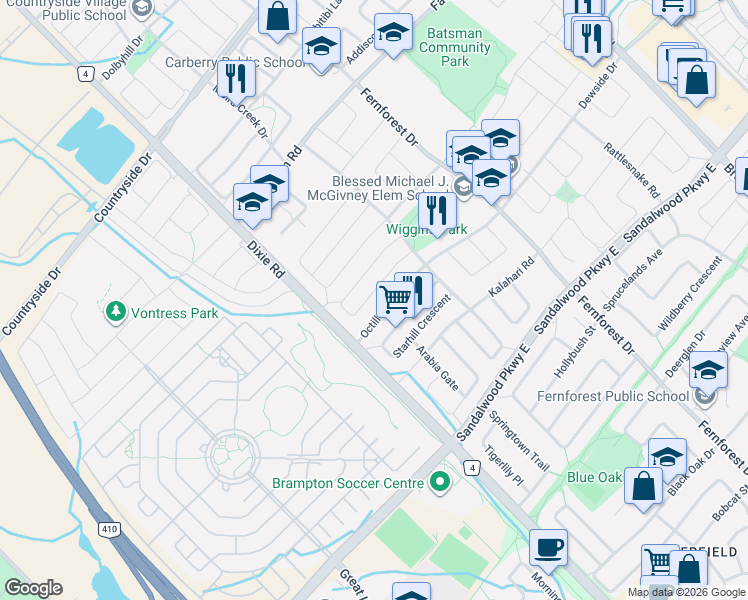
Task: Click the Dewside Dr street label
Action: click(x=598, y=86)
